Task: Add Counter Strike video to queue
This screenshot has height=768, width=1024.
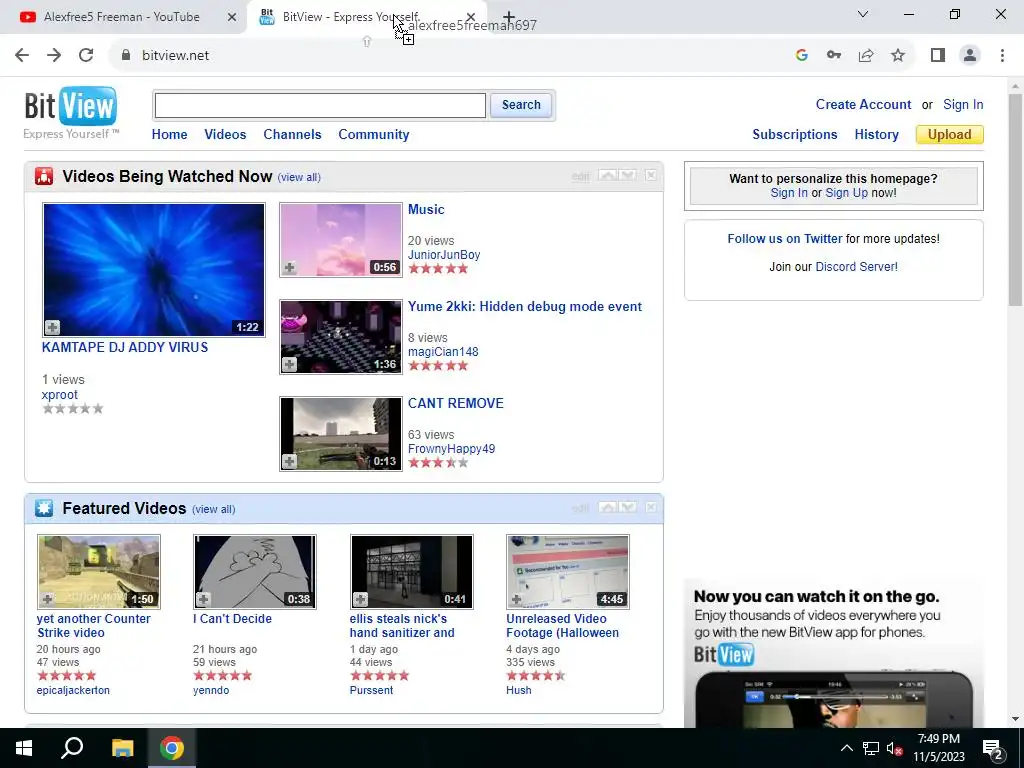Action: click(x=47, y=600)
